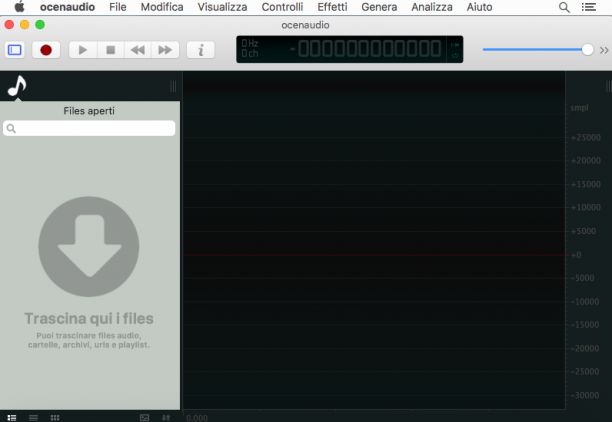Open the Effetti menu
The image size is (612, 422).
332,7
